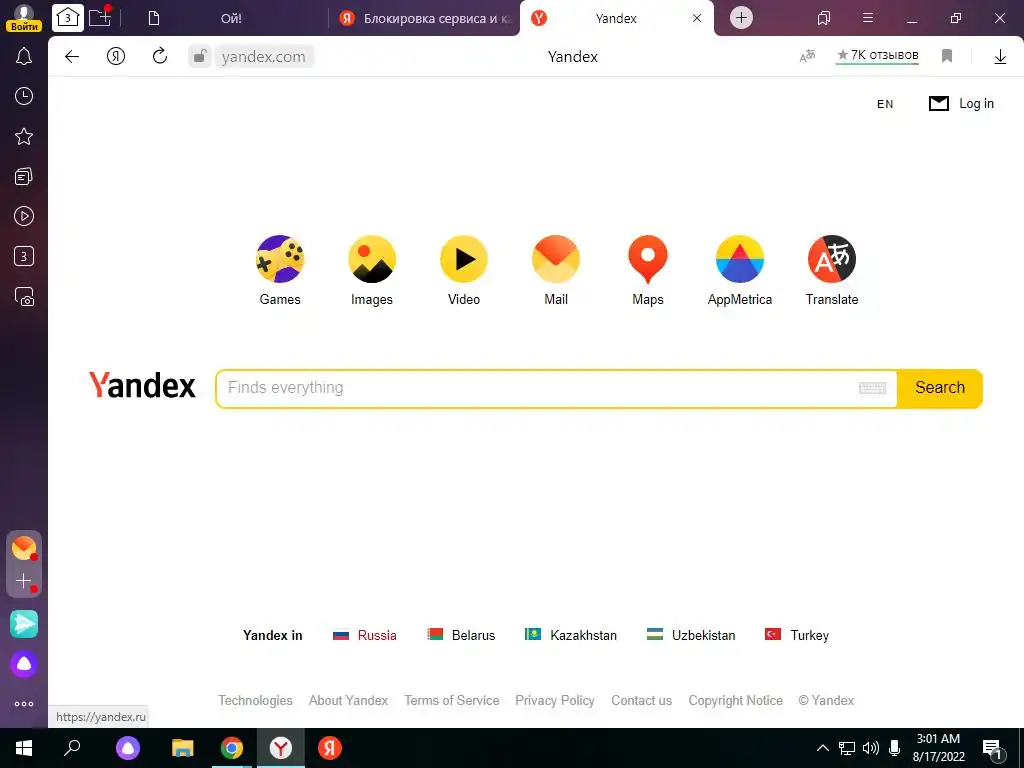Change language via EN selector
This screenshot has width=1024, height=768.
tap(885, 104)
